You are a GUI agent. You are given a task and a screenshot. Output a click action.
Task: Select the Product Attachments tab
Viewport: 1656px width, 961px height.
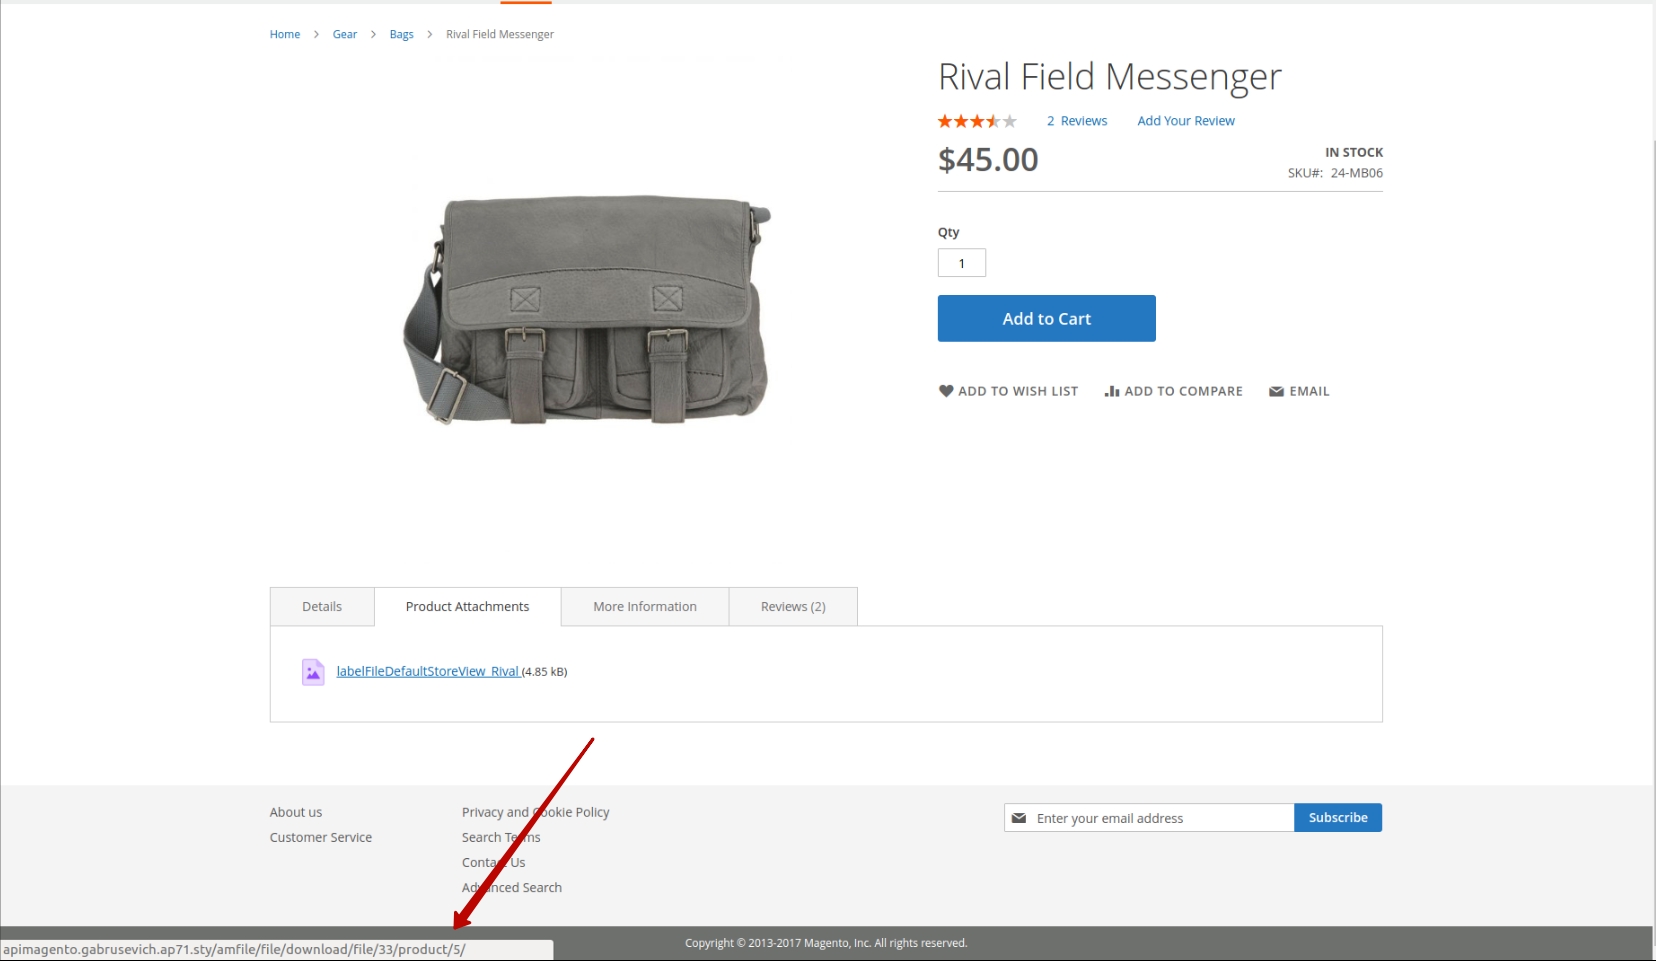pyautogui.click(x=467, y=607)
